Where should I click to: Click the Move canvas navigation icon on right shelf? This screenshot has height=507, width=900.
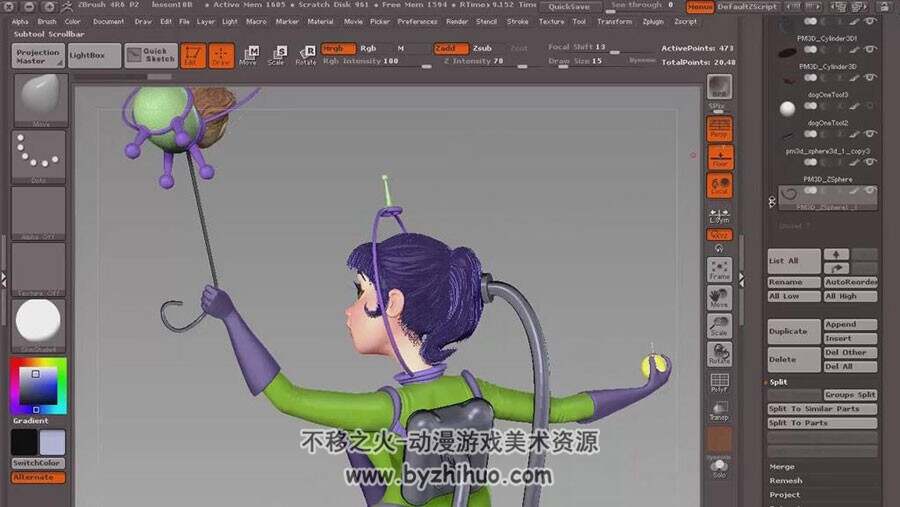pyautogui.click(x=719, y=298)
